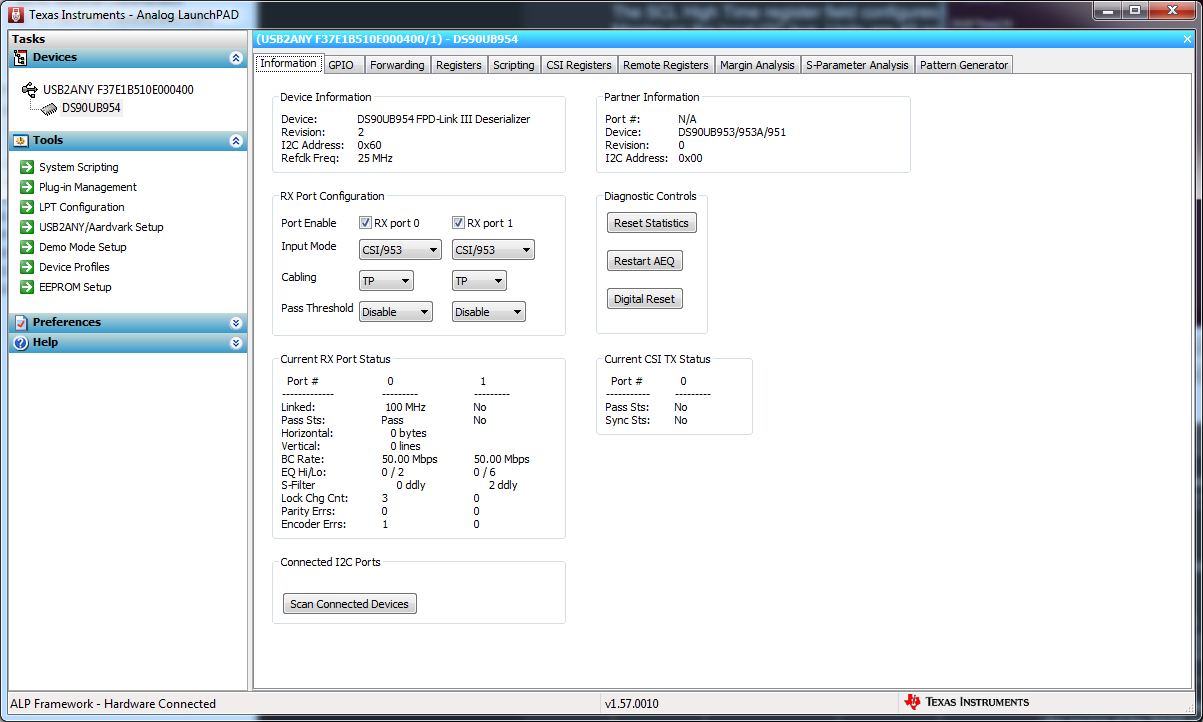
Task: Click the Refclk Freq 25 MHz value
Action: point(375,158)
